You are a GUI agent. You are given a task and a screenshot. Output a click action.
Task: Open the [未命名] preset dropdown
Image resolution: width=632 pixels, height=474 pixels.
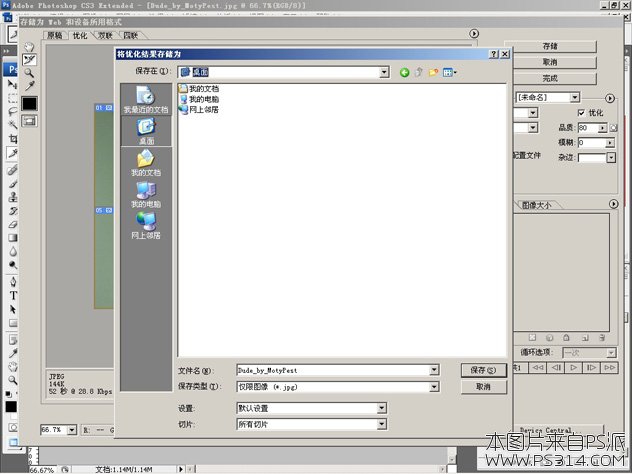tap(575, 97)
